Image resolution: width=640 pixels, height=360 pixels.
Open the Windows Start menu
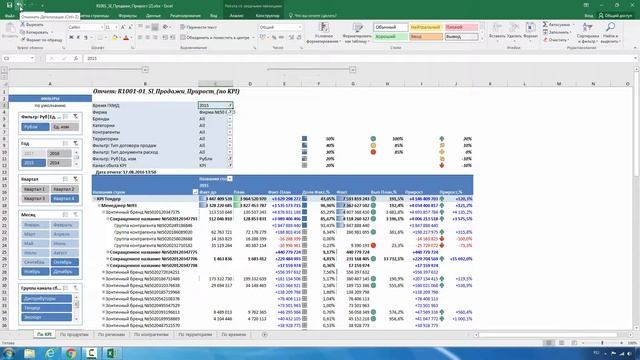point(8,353)
